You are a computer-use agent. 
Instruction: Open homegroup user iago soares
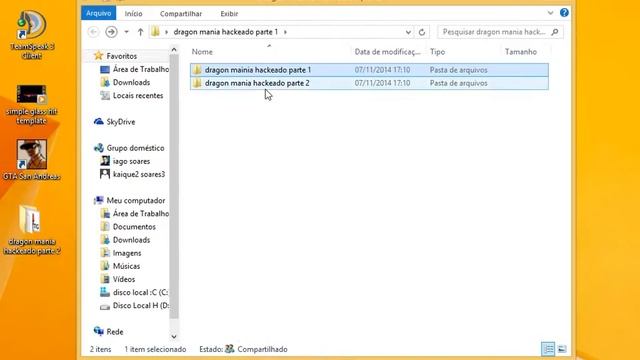tap(131, 161)
